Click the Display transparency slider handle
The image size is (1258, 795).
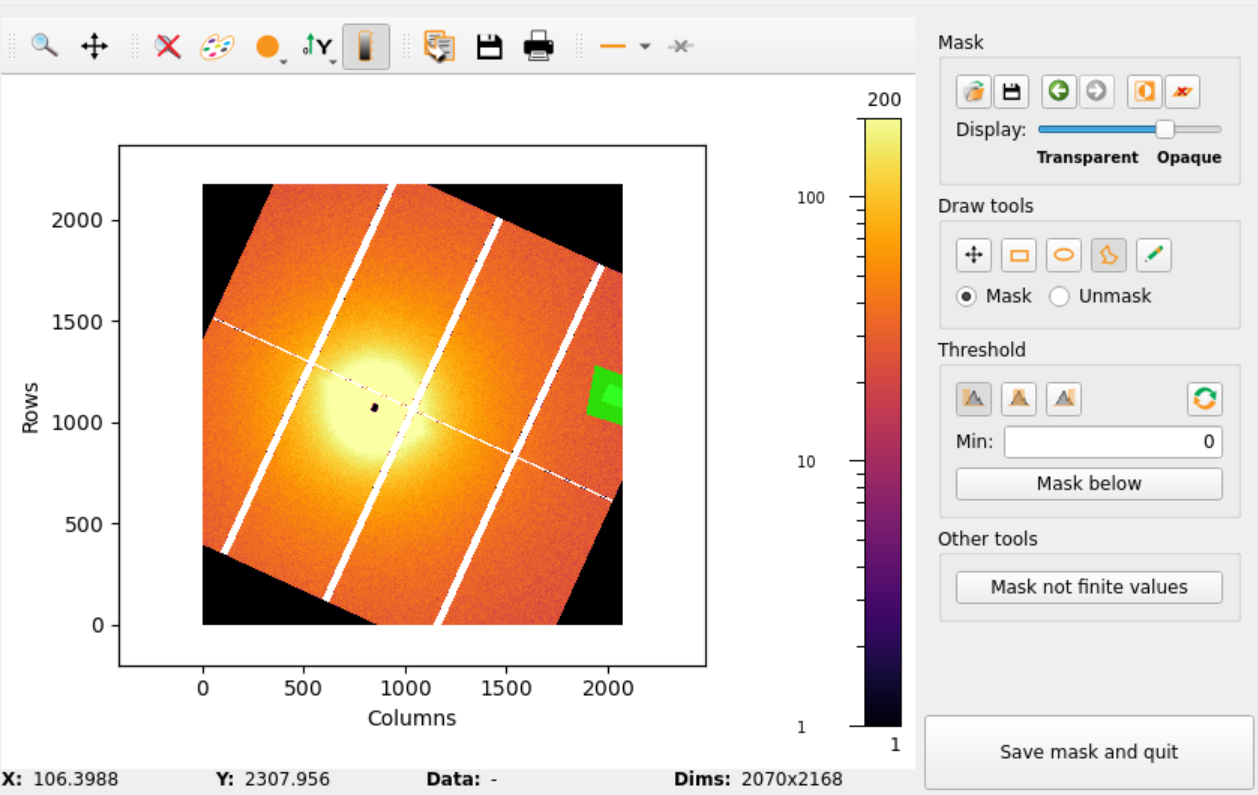click(1165, 129)
